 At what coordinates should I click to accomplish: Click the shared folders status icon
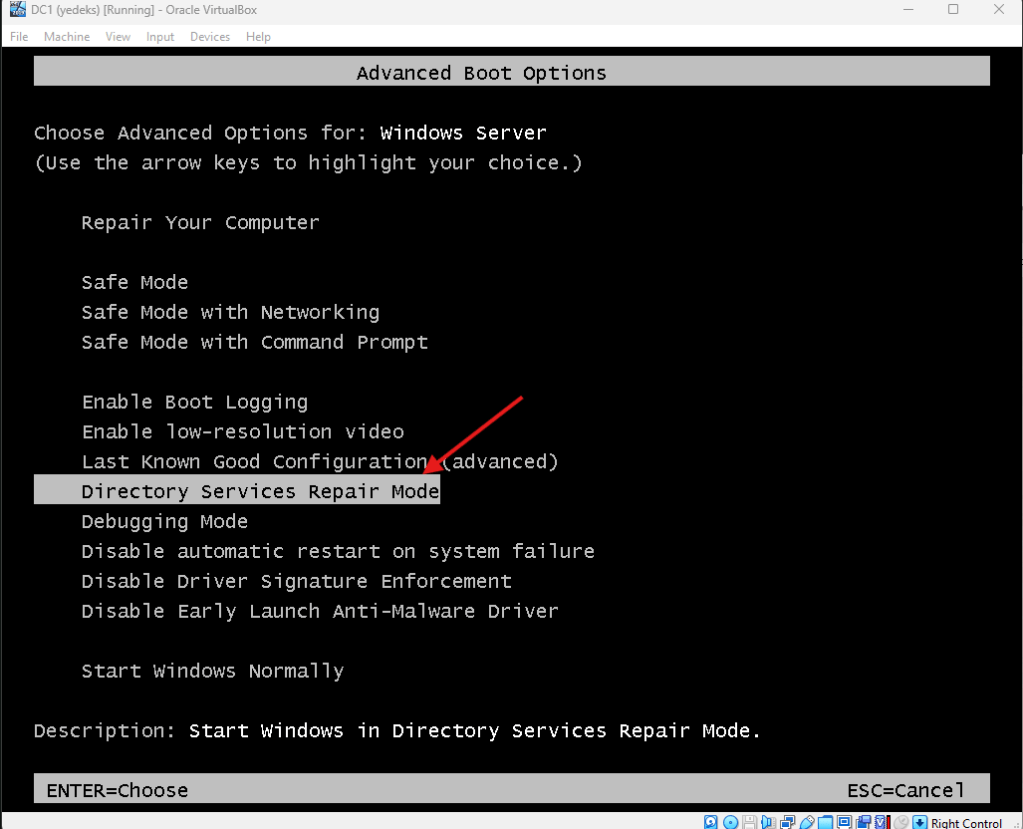point(825,822)
